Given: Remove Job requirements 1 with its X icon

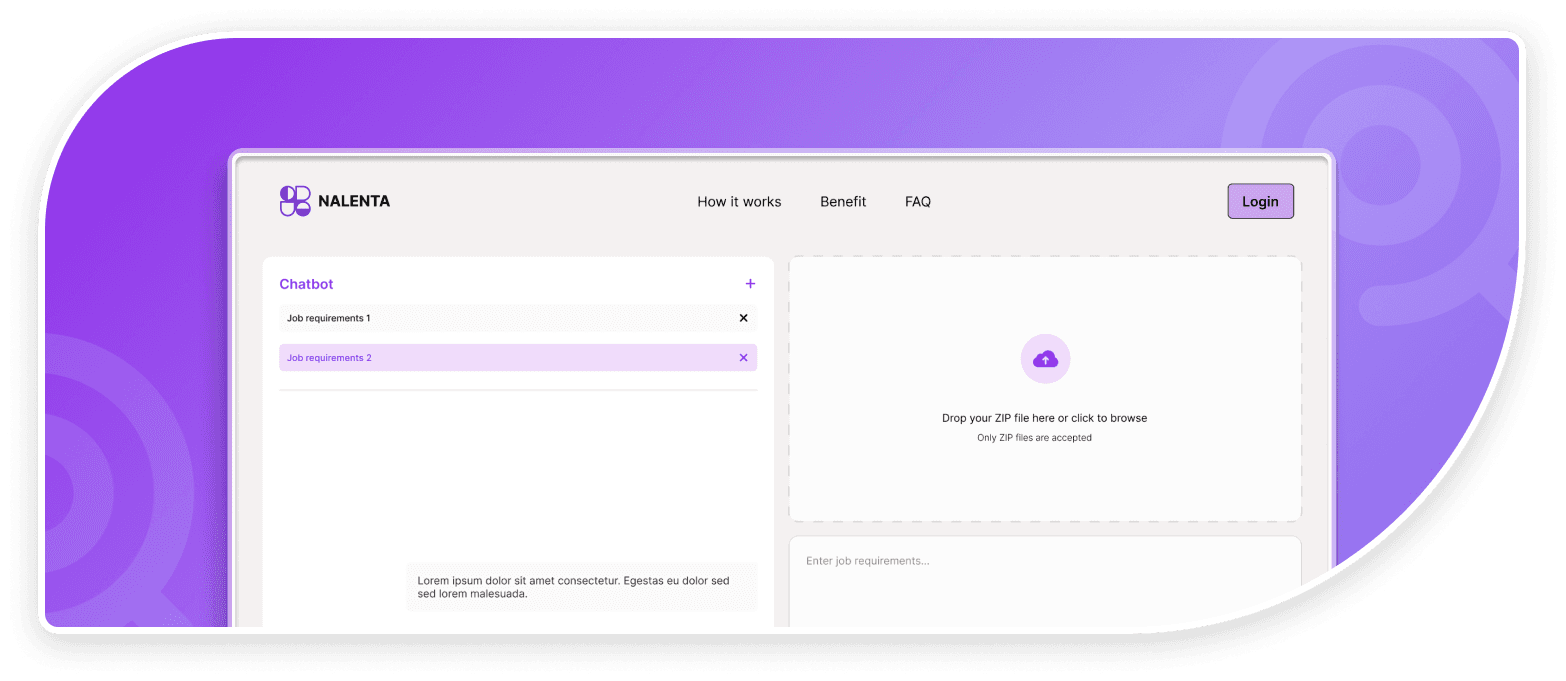Looking at the screenshot, I should point(743,318).
